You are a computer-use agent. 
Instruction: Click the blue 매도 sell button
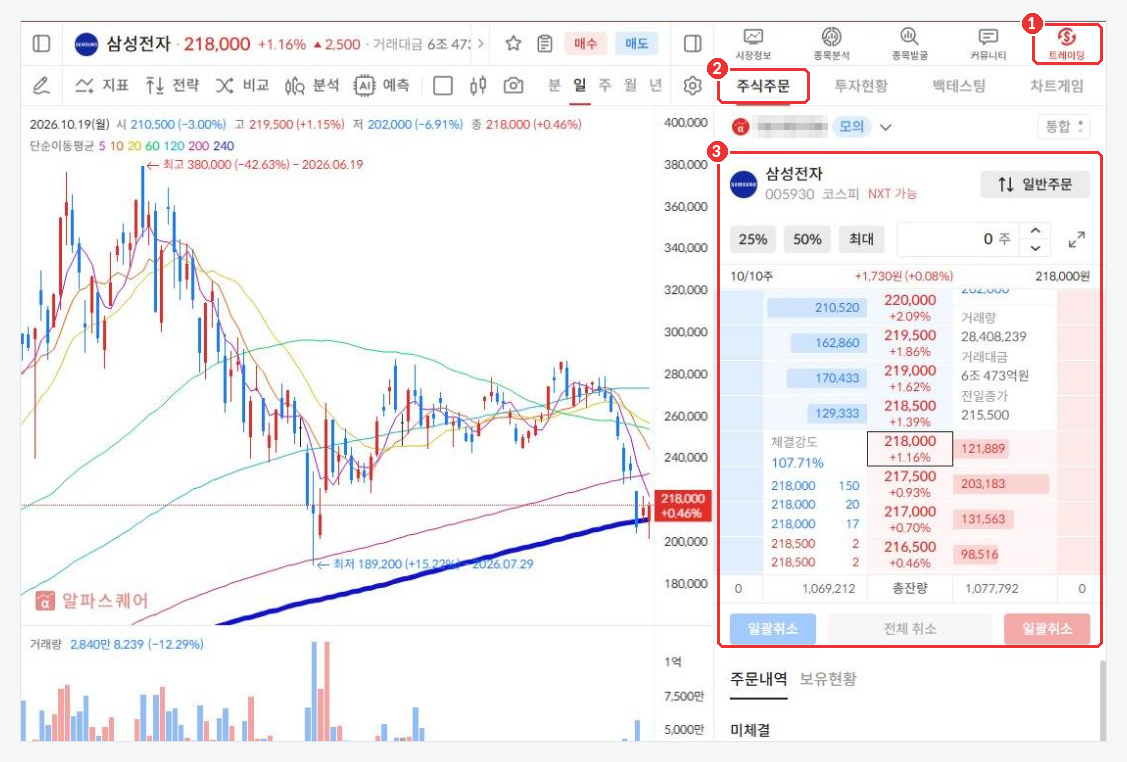point(636,44)
